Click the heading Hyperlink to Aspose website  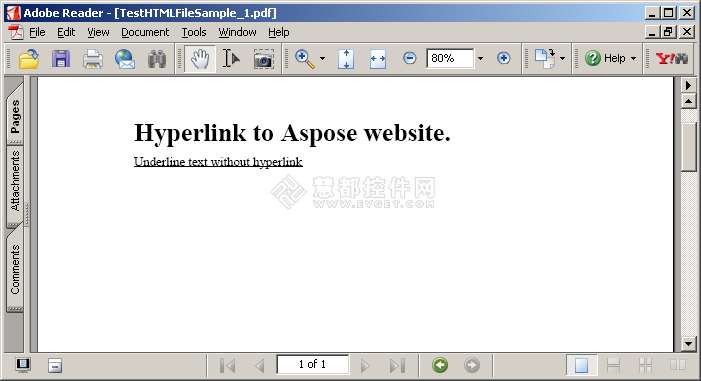click(292, 133)
